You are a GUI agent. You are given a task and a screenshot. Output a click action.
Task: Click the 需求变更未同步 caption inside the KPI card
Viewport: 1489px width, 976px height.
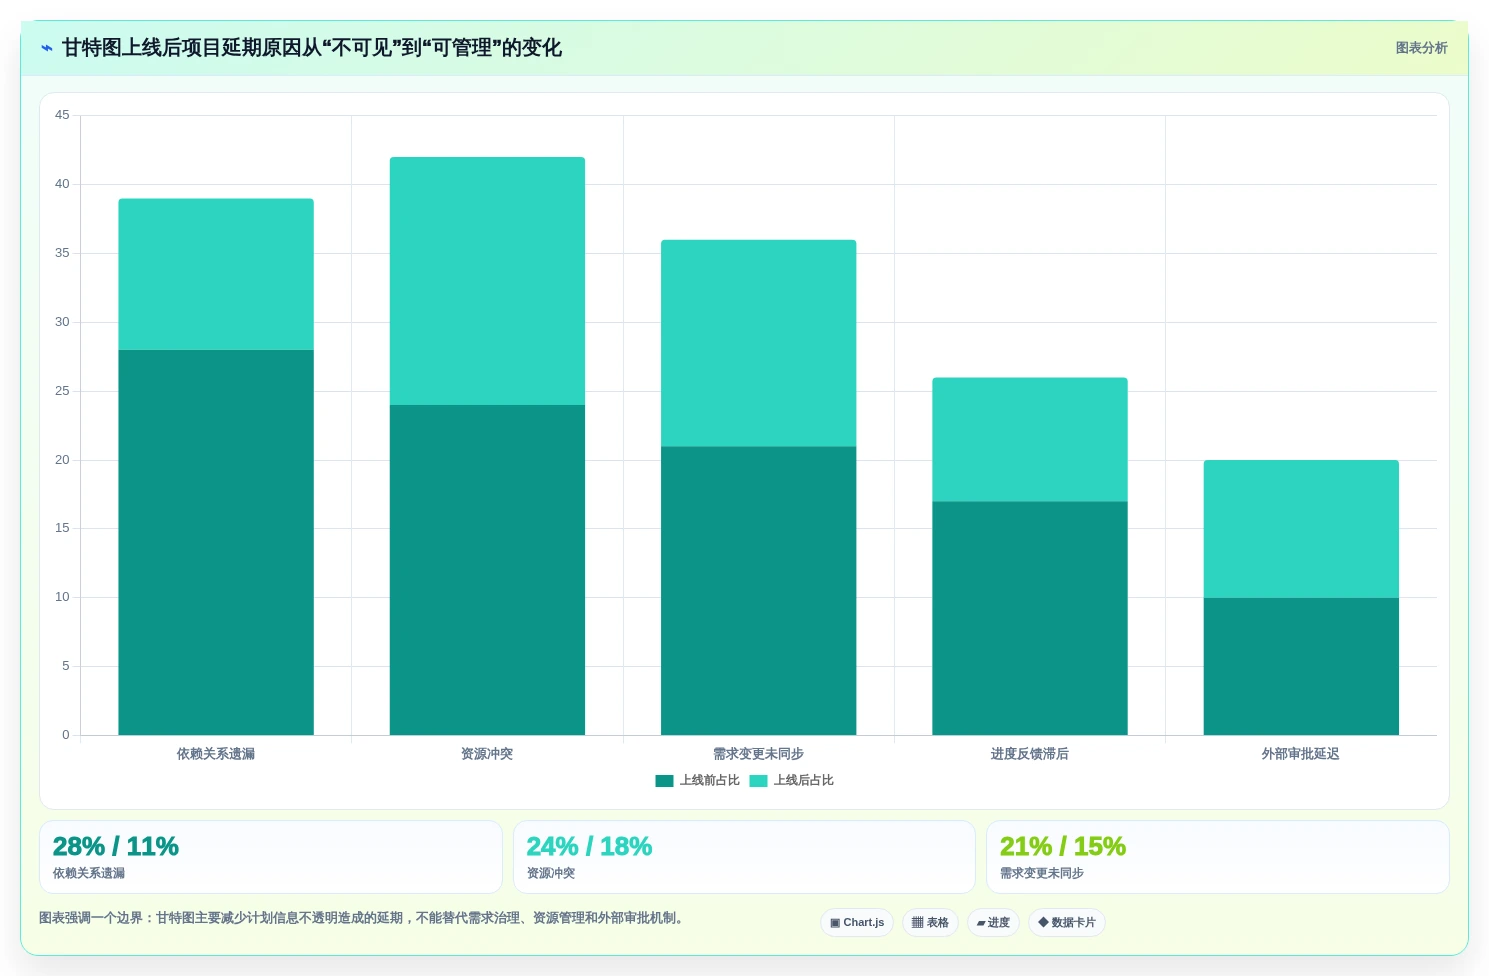(x=1042, y=873)
